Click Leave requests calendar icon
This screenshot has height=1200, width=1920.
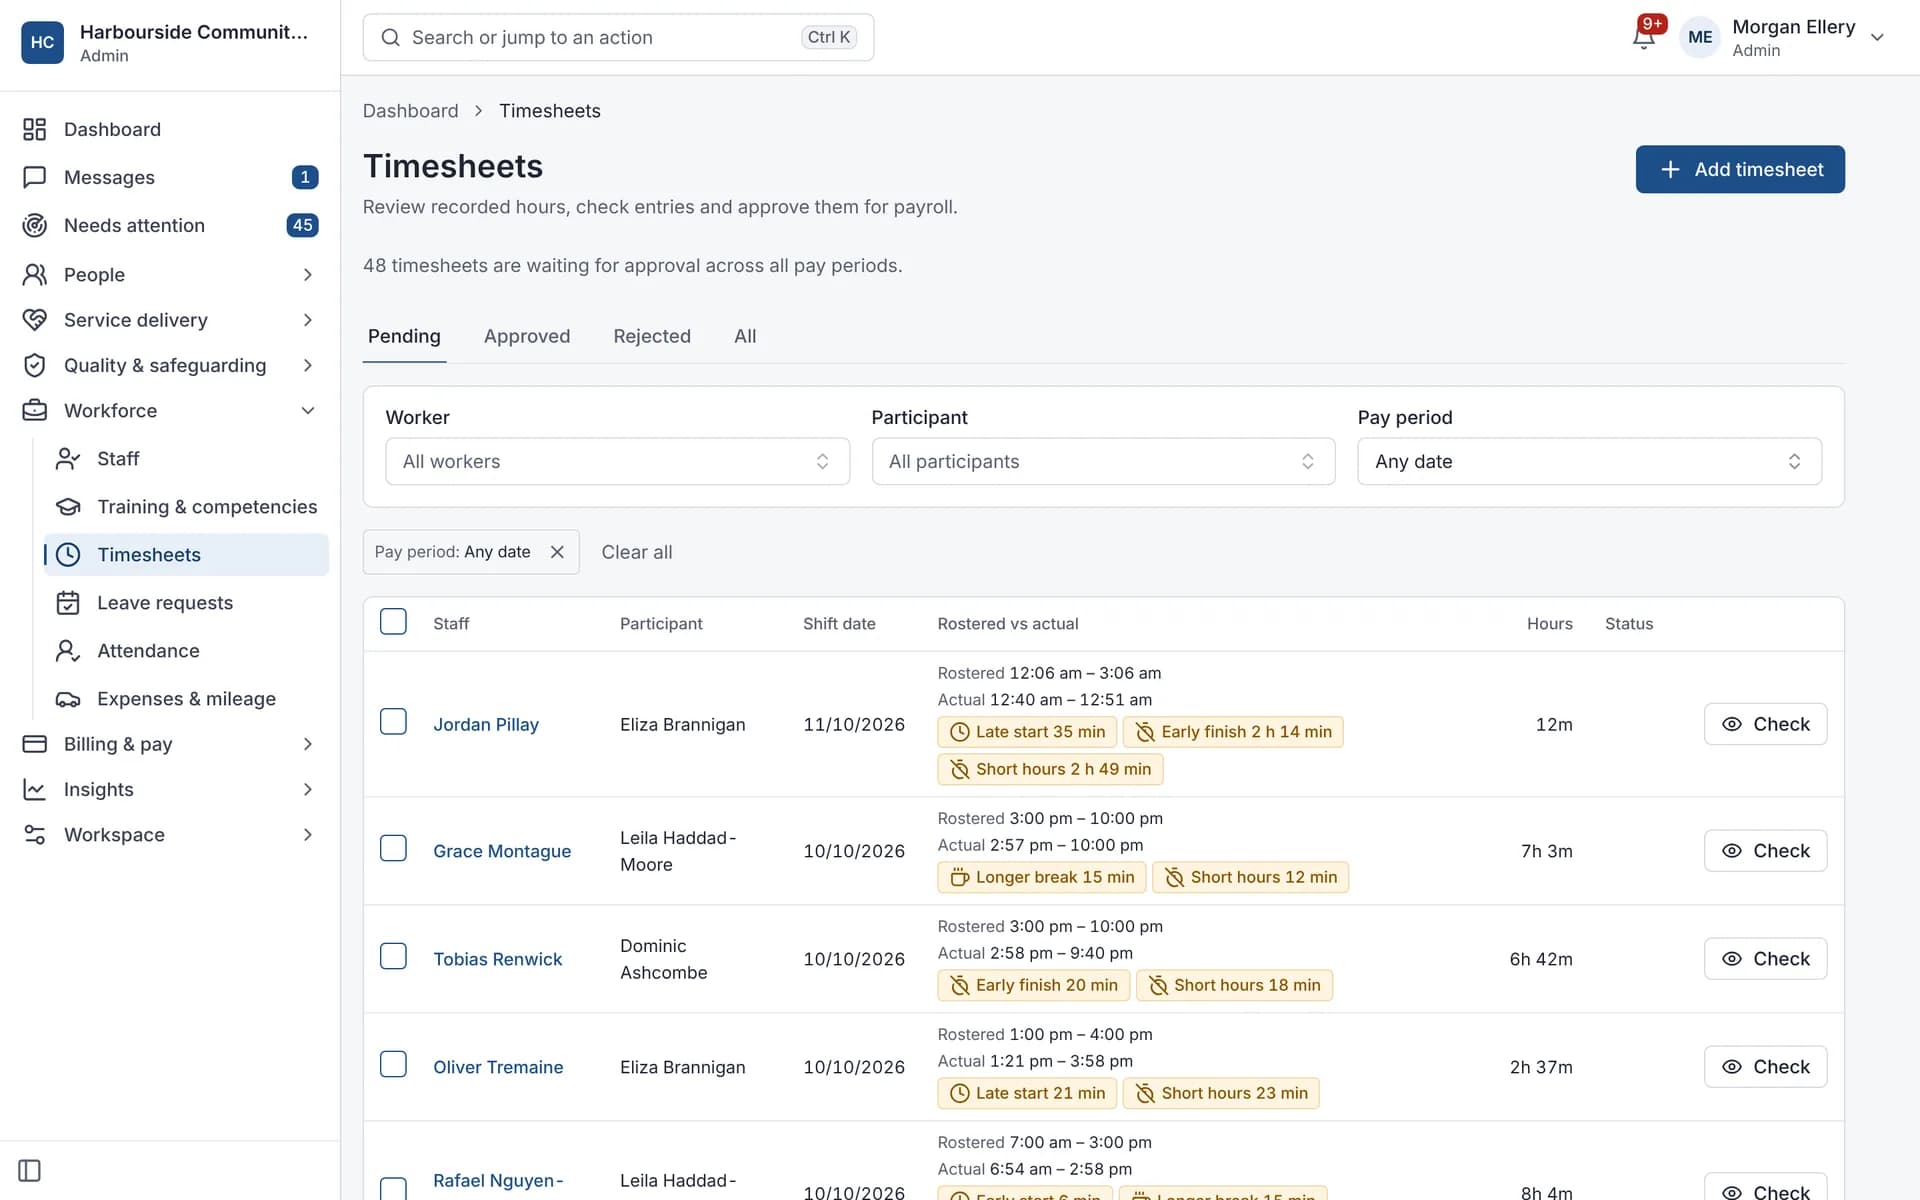(68, 603)
